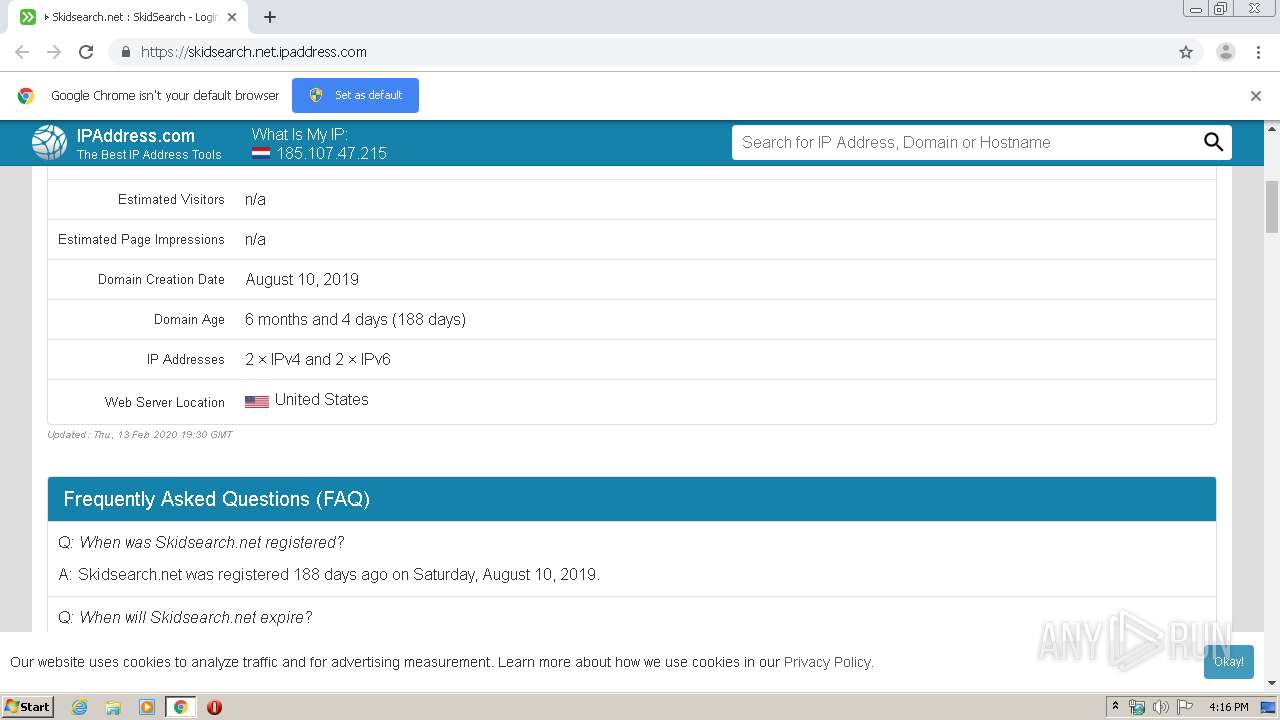Screen dimensions: 1280x720
Task: Click the 4:16 PM system clock
Action: coord(1228,707)
